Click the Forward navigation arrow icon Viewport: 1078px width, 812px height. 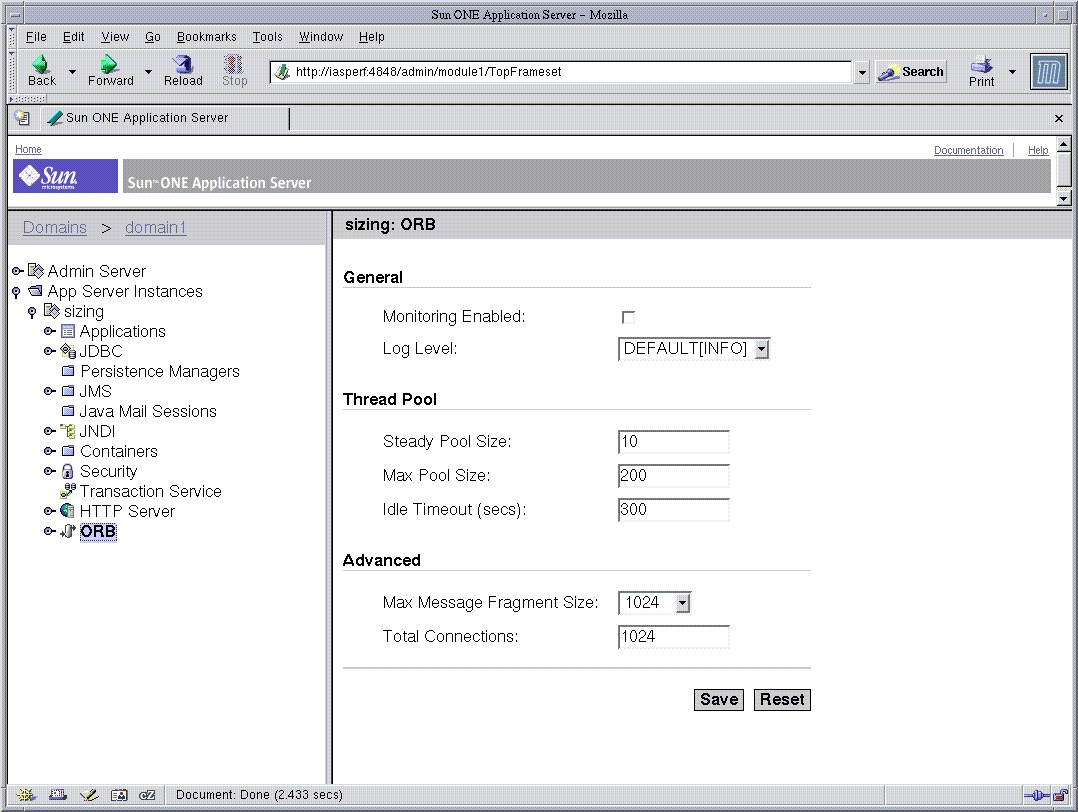[109, 64]
